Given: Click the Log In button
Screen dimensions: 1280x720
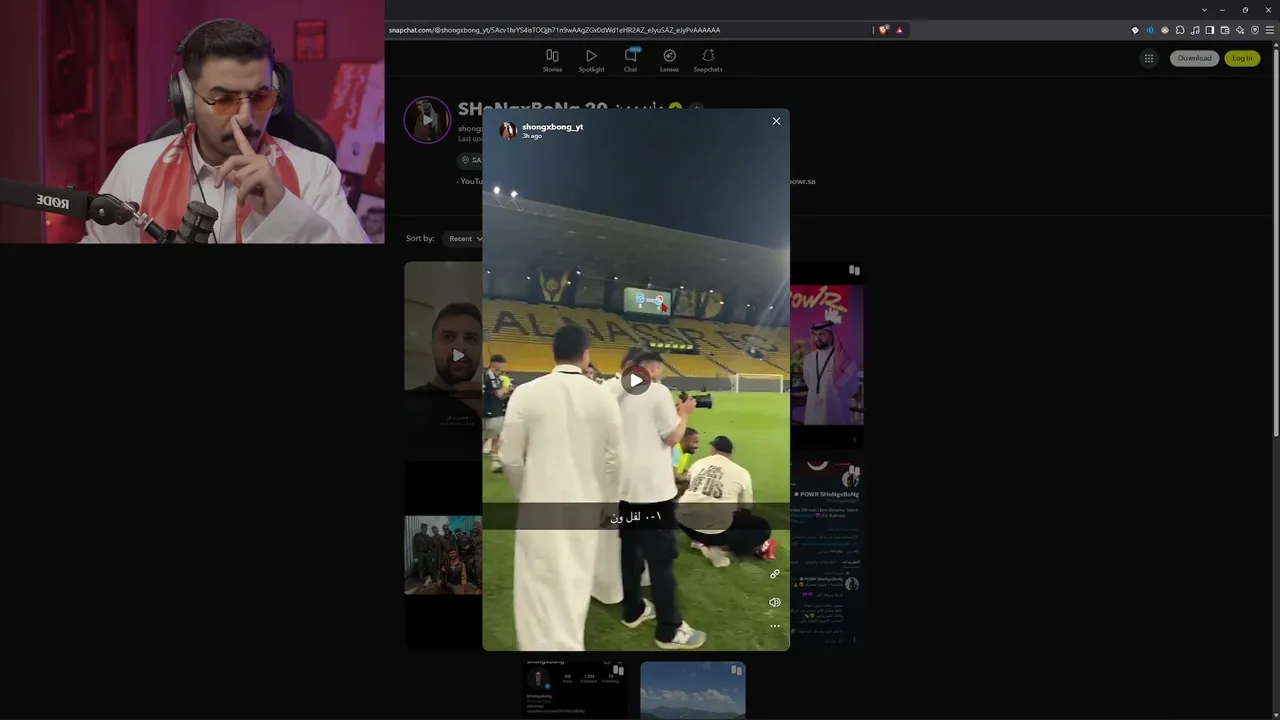Looking at the screenshot, I should coord(1242,58).
